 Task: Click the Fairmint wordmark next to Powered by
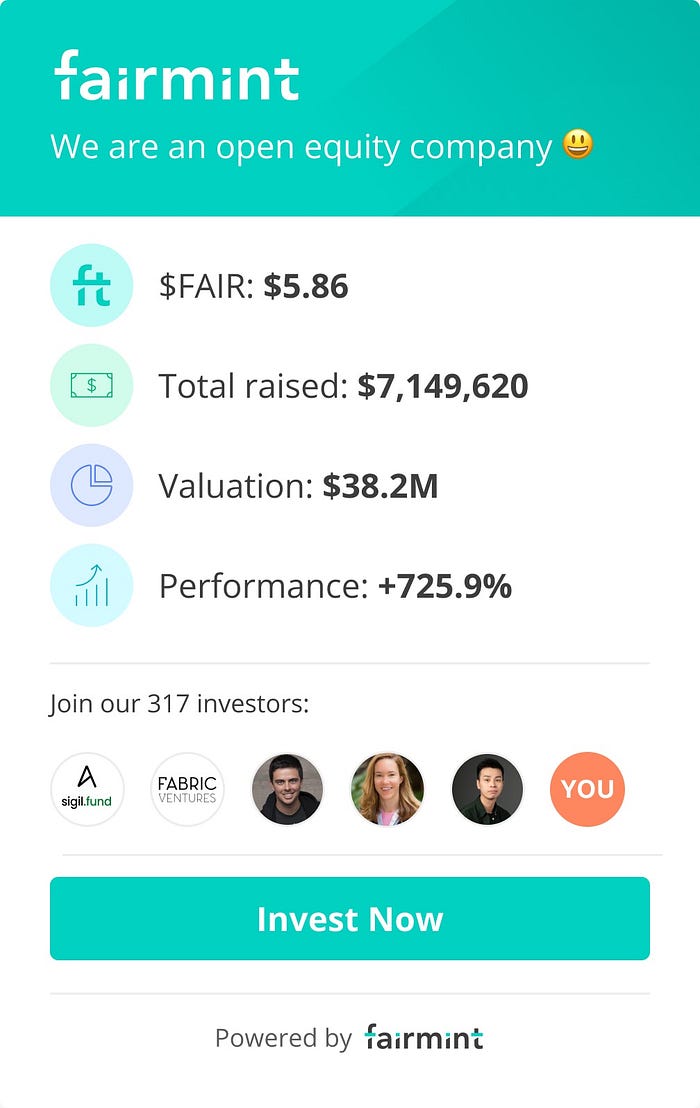click(424, 1038)
